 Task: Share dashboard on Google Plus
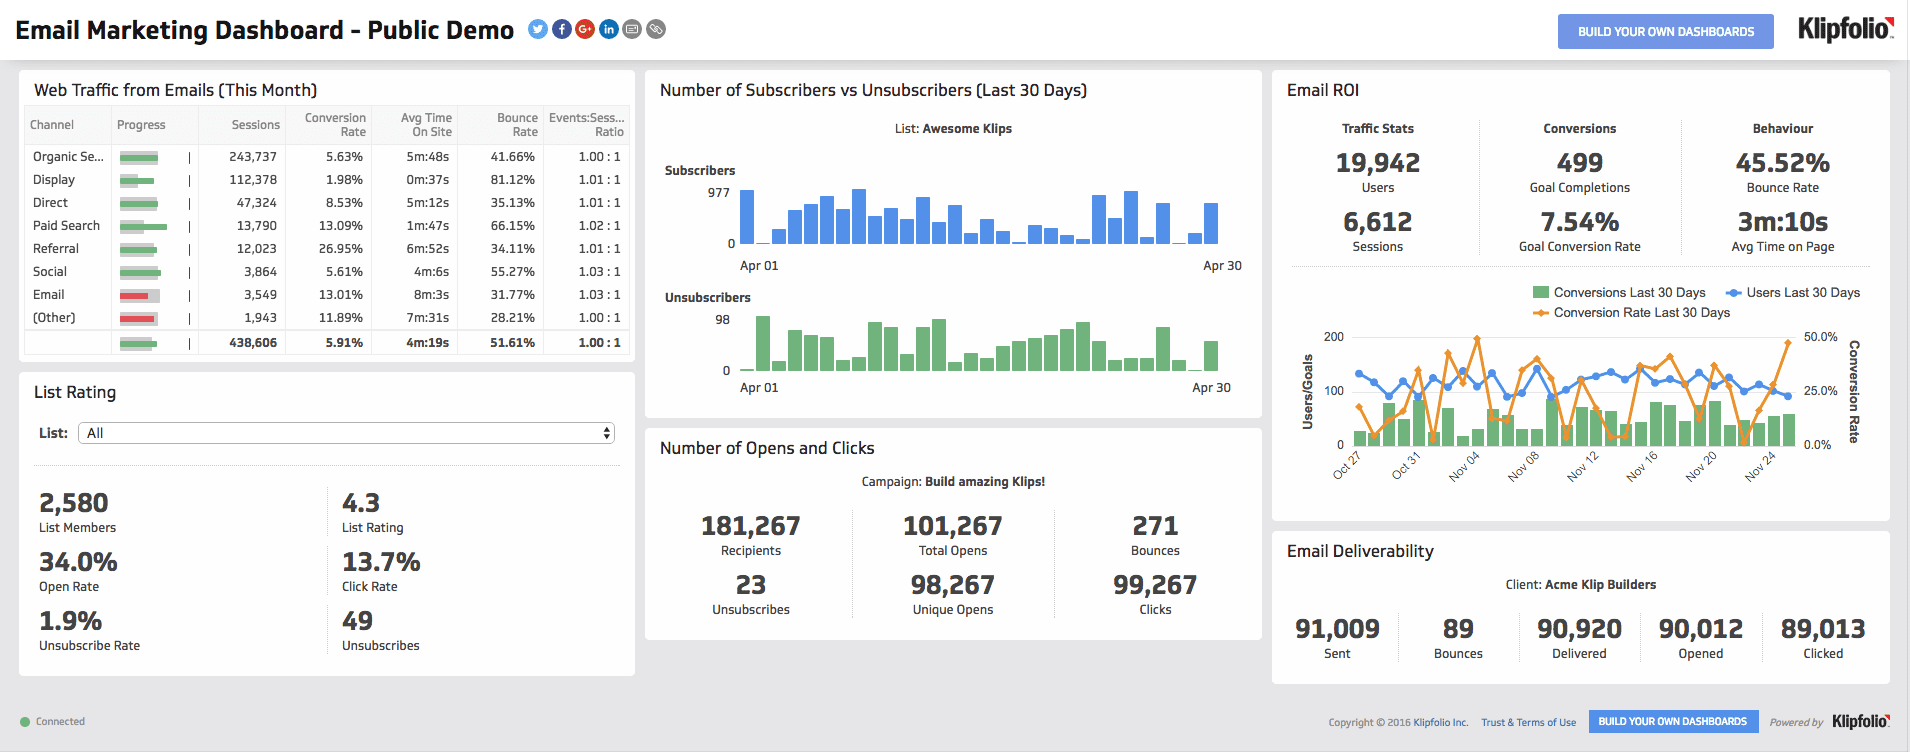click(x=585, y=29)
